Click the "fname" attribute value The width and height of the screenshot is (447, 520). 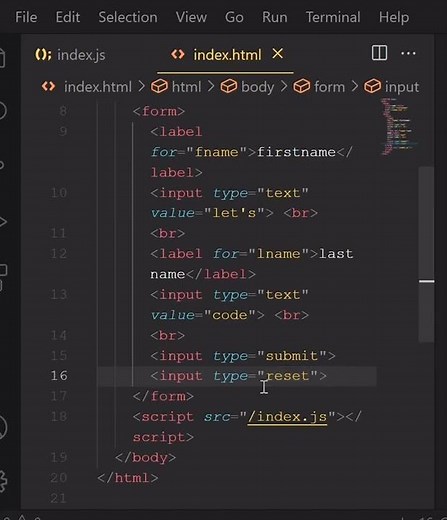pyautogui.click(x=217, y=152)
